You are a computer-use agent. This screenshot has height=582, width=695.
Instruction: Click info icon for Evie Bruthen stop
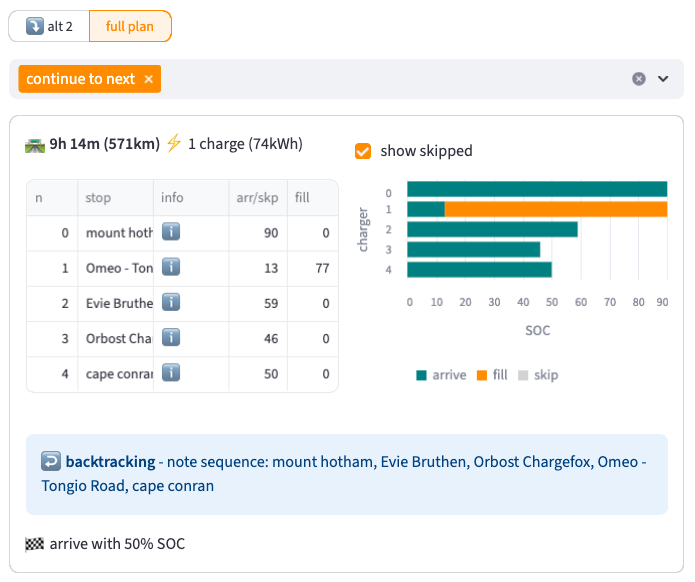tap(171, 303)
